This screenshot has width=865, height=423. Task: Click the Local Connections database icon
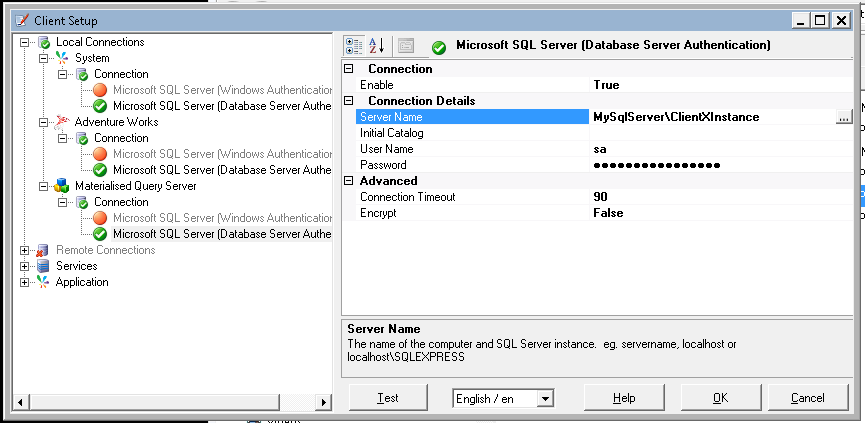pyautogui.click(x=44, y=42)
